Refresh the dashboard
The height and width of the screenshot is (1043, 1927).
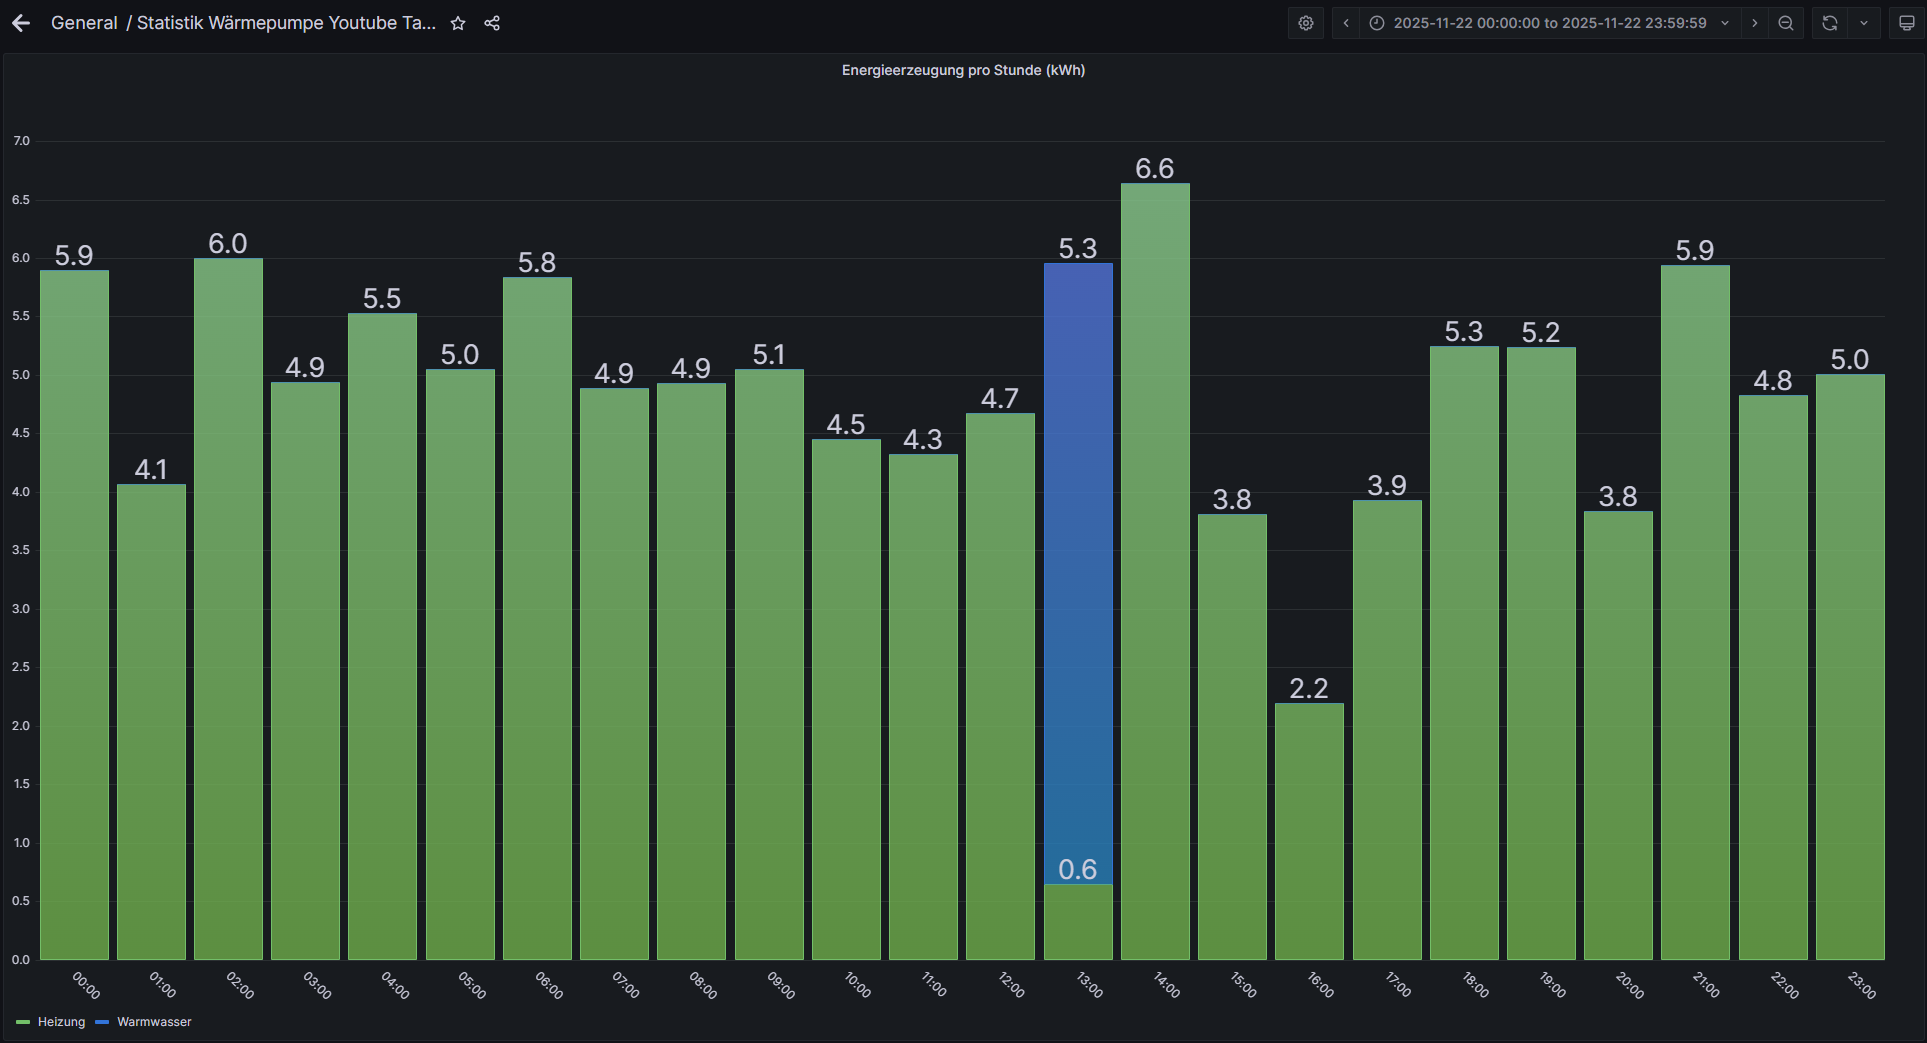1829,23
